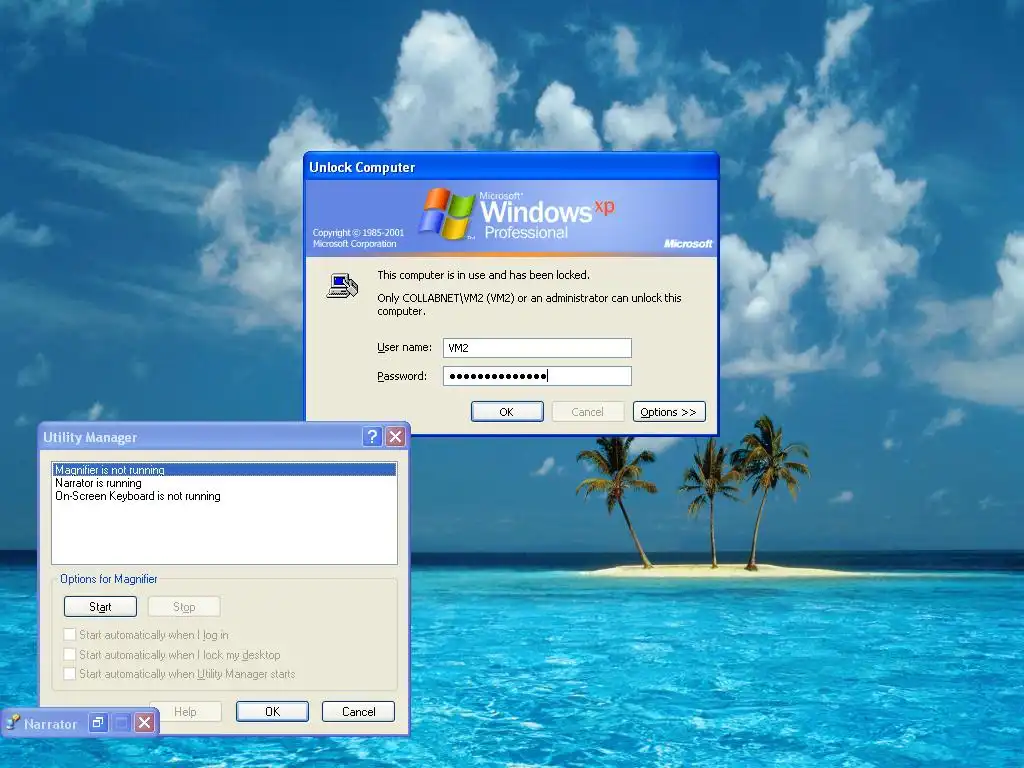Click the disabled Cancel button in Unlock Computer

point(588,411)
